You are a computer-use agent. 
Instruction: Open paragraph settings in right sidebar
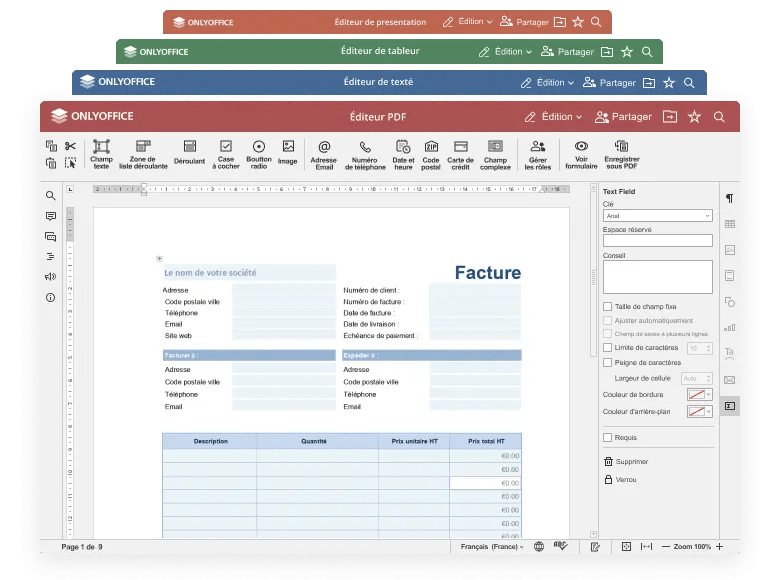pyautogui.click(x=729, y=198)
